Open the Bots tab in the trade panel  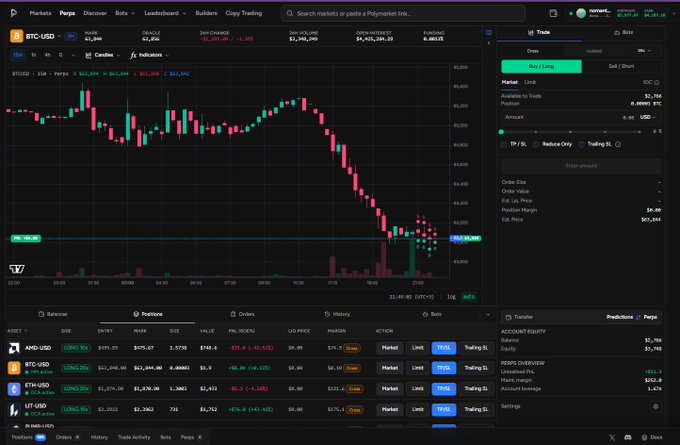[624, 33]
